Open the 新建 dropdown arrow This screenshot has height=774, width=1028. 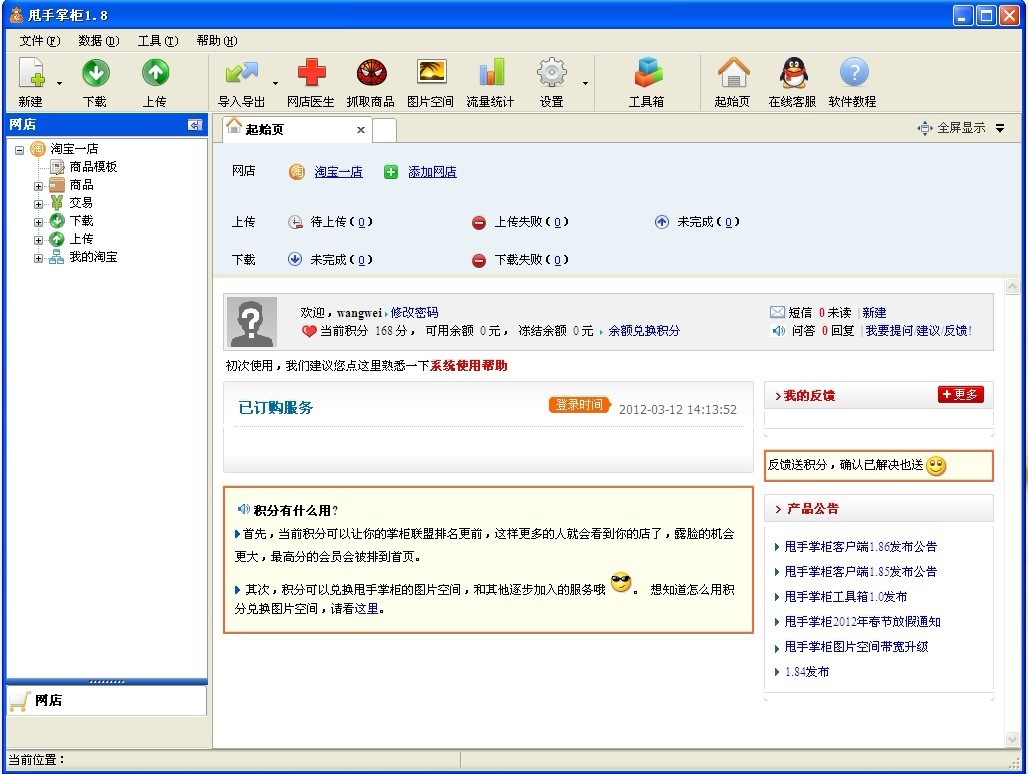[x=60, y=84]
